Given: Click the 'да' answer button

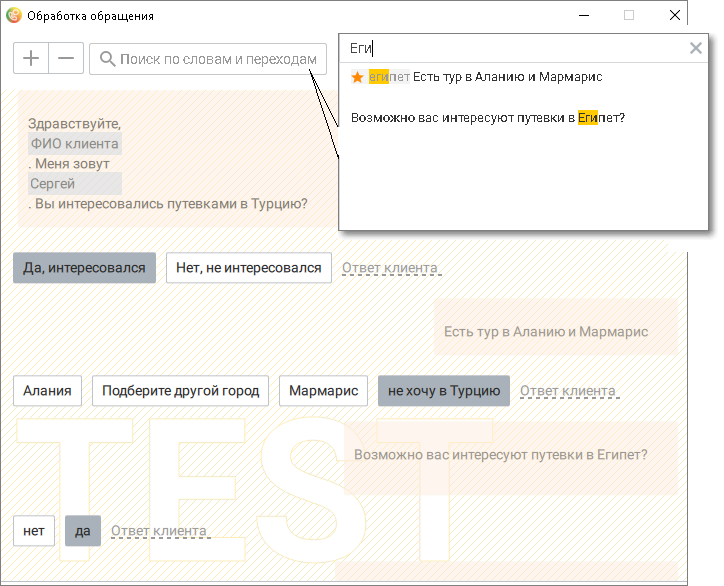Looking at the screenshot, I should [x=83, y=531].
